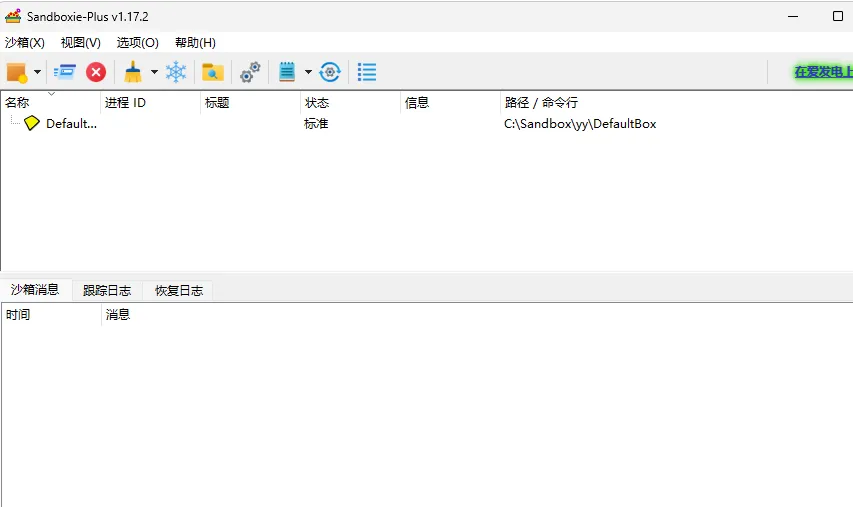Click the blue notepad edit ini icon

287,72
